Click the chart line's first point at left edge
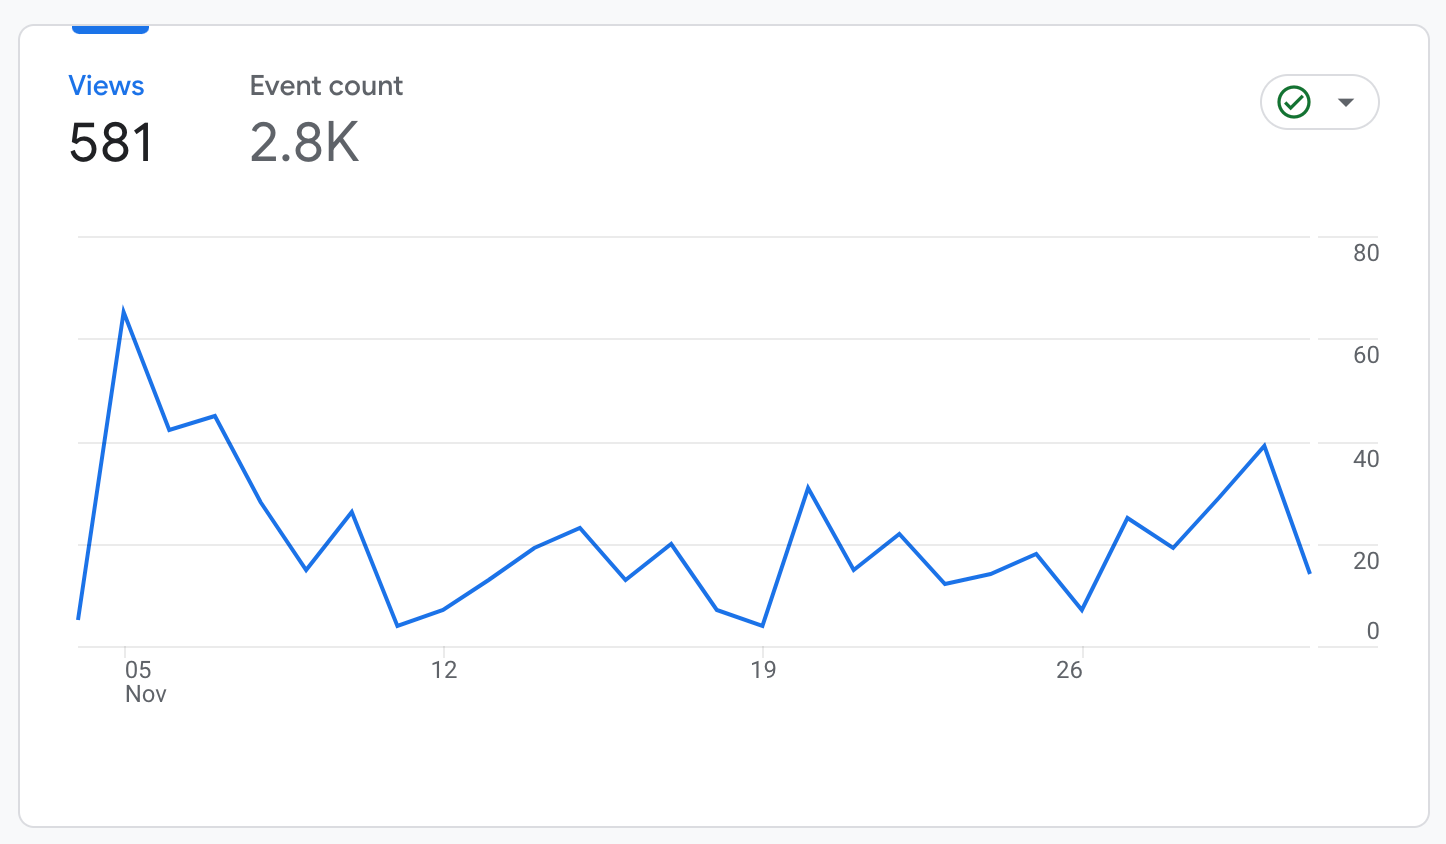 tap(79, 618)
